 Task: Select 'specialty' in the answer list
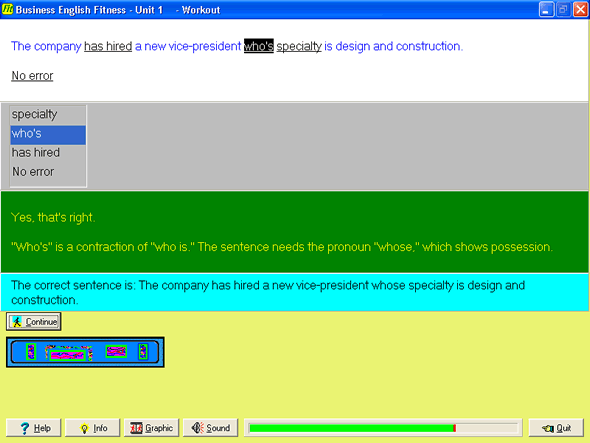coord(48,114)
